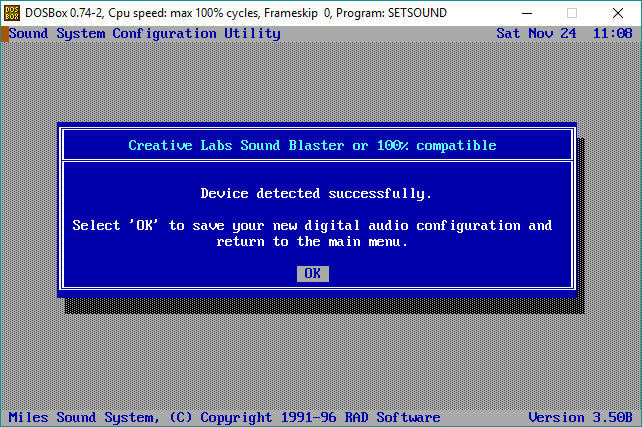Close the DOSBox window
This screenshot has height=427, width=642.
pyautogui.click(x=618, y=13)
